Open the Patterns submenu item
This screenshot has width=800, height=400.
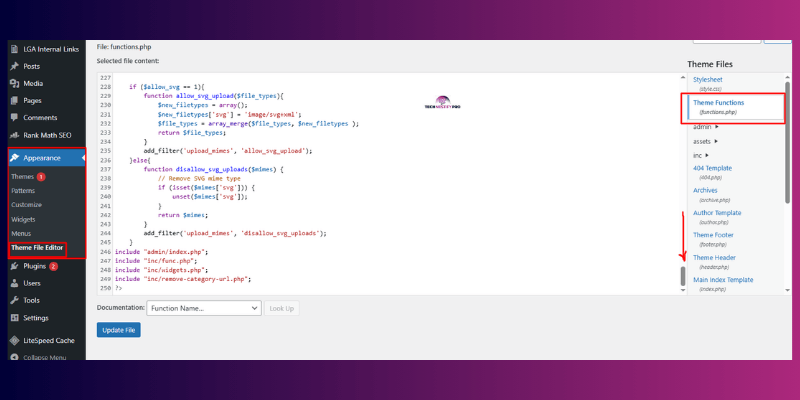pyautogui.click(x=23, y=191)
